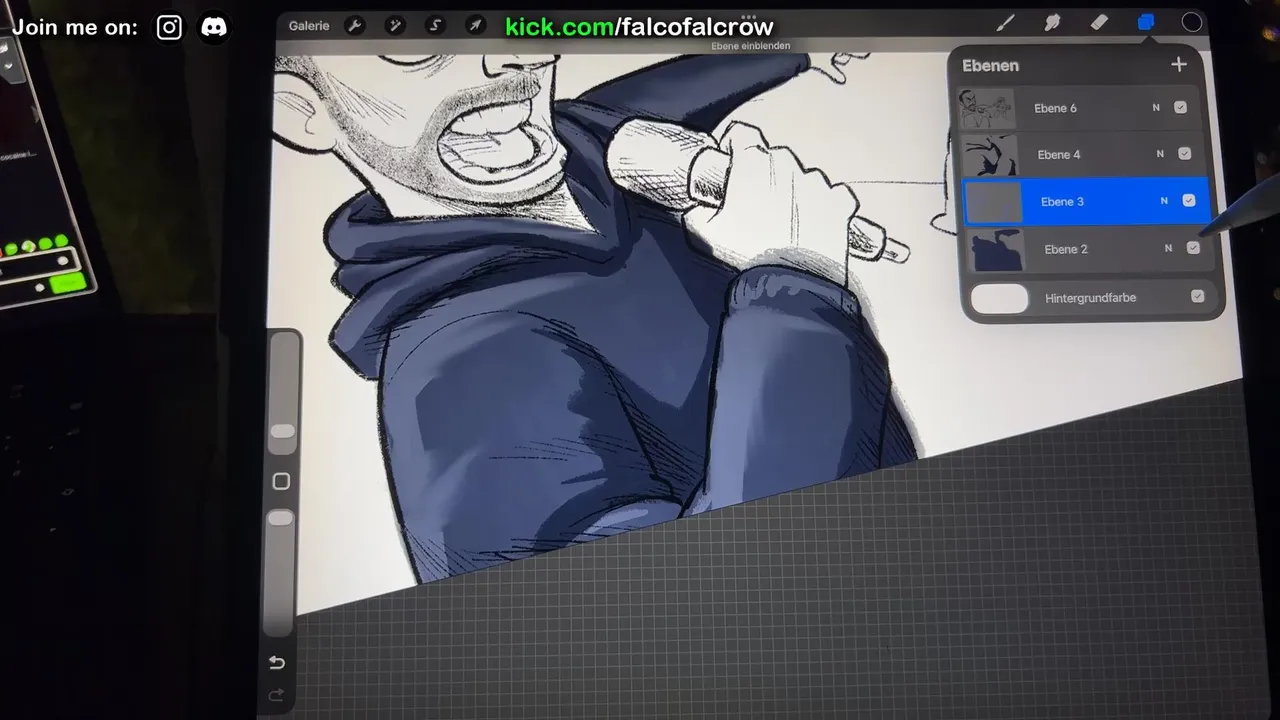
Task: Toggle visibility checkbox for Ebene 3
Action: tap(1188, 200)
